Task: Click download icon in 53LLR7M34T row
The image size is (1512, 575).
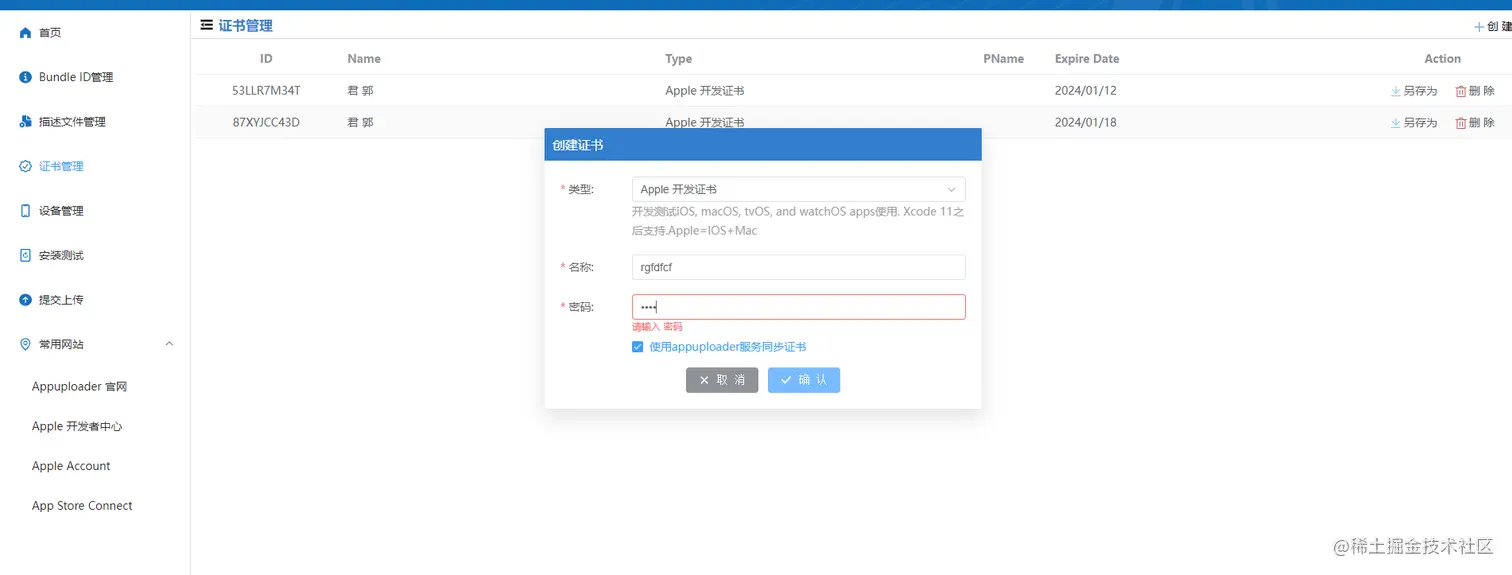Action: (1395, 91)
